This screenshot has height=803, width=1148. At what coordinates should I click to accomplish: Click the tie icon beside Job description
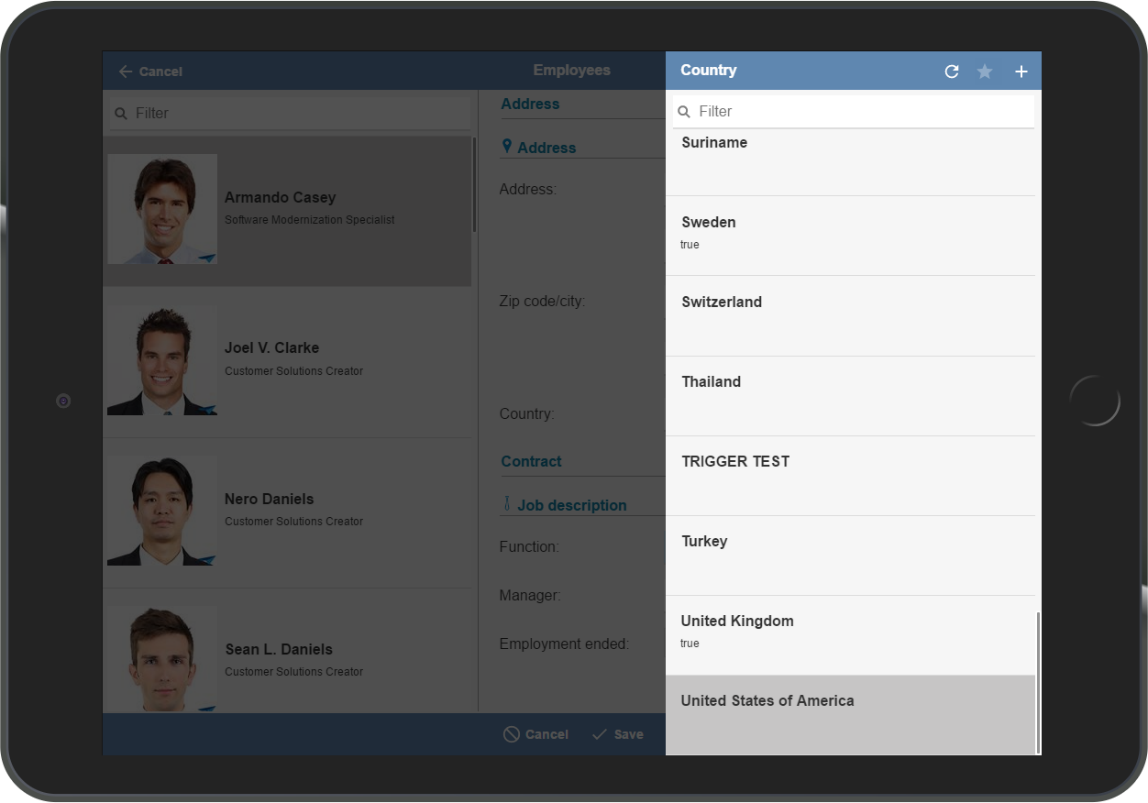(x=507, y=505)
